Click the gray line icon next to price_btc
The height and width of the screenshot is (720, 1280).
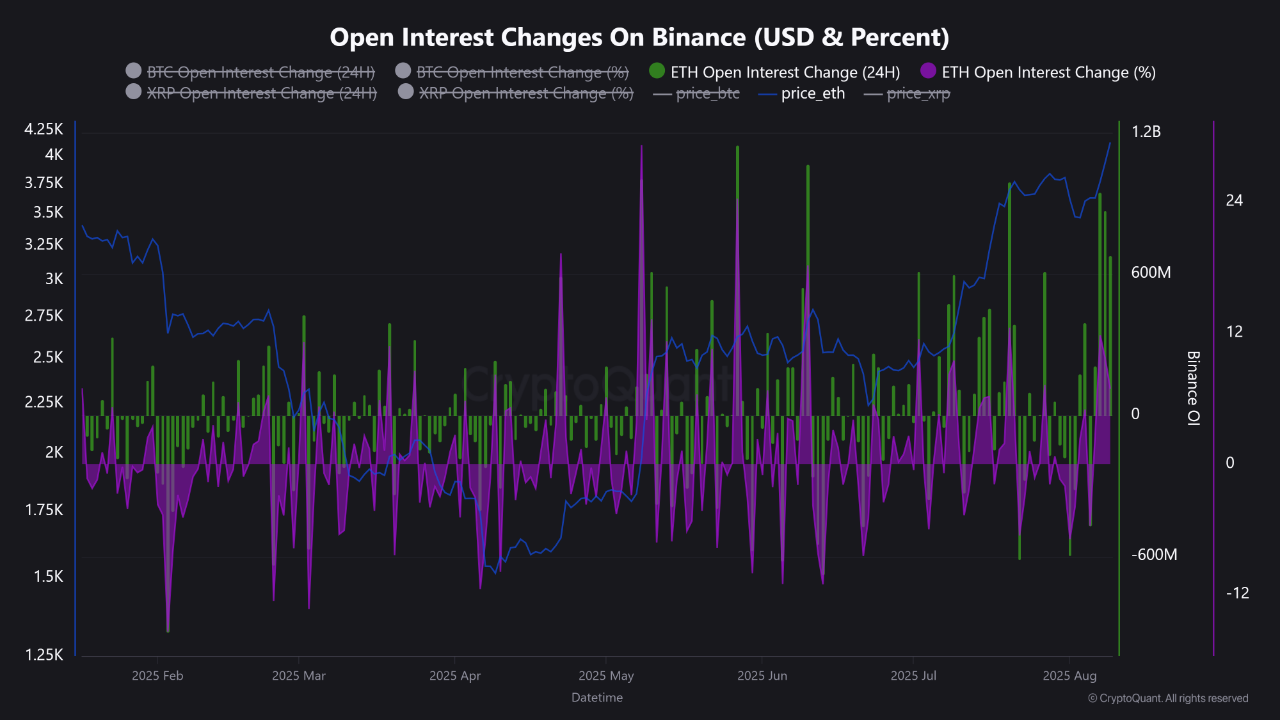tap(663, 93)
